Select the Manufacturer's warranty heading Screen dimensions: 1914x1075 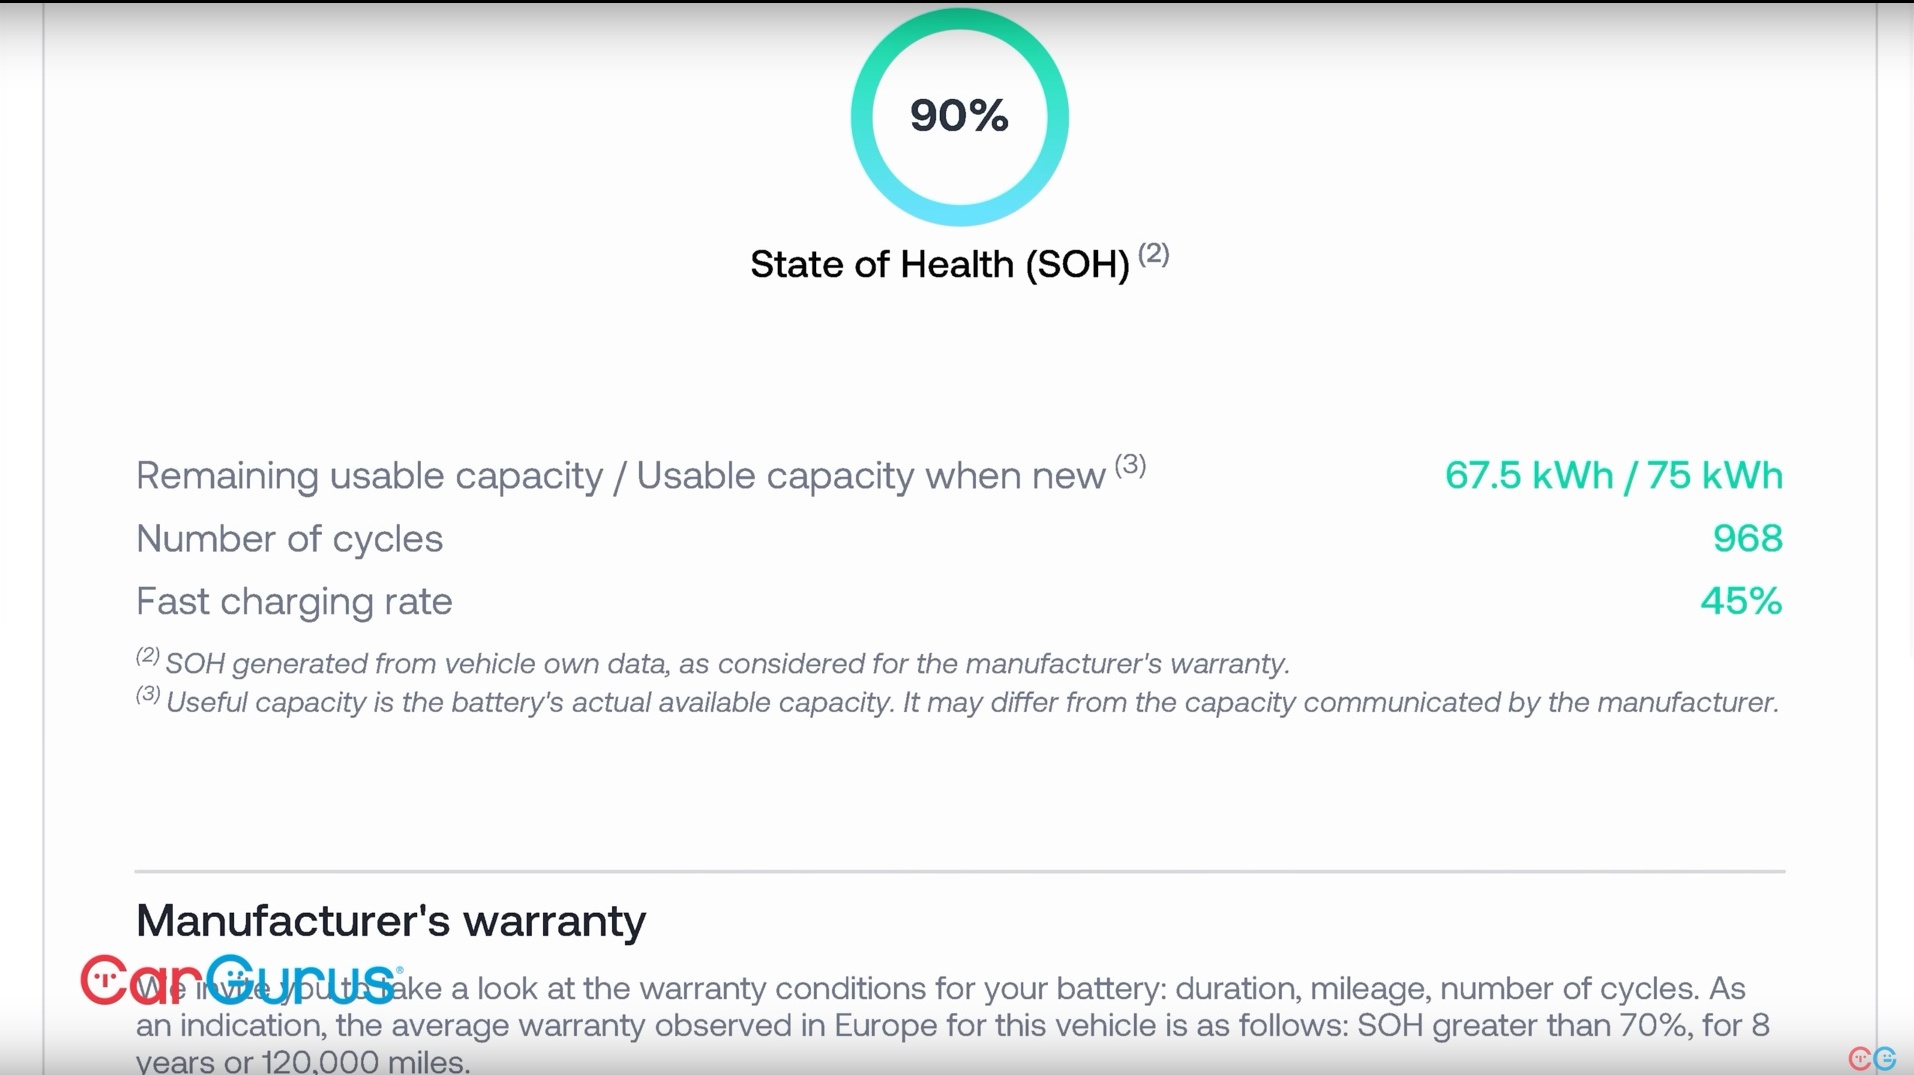[x=391, y=921]
